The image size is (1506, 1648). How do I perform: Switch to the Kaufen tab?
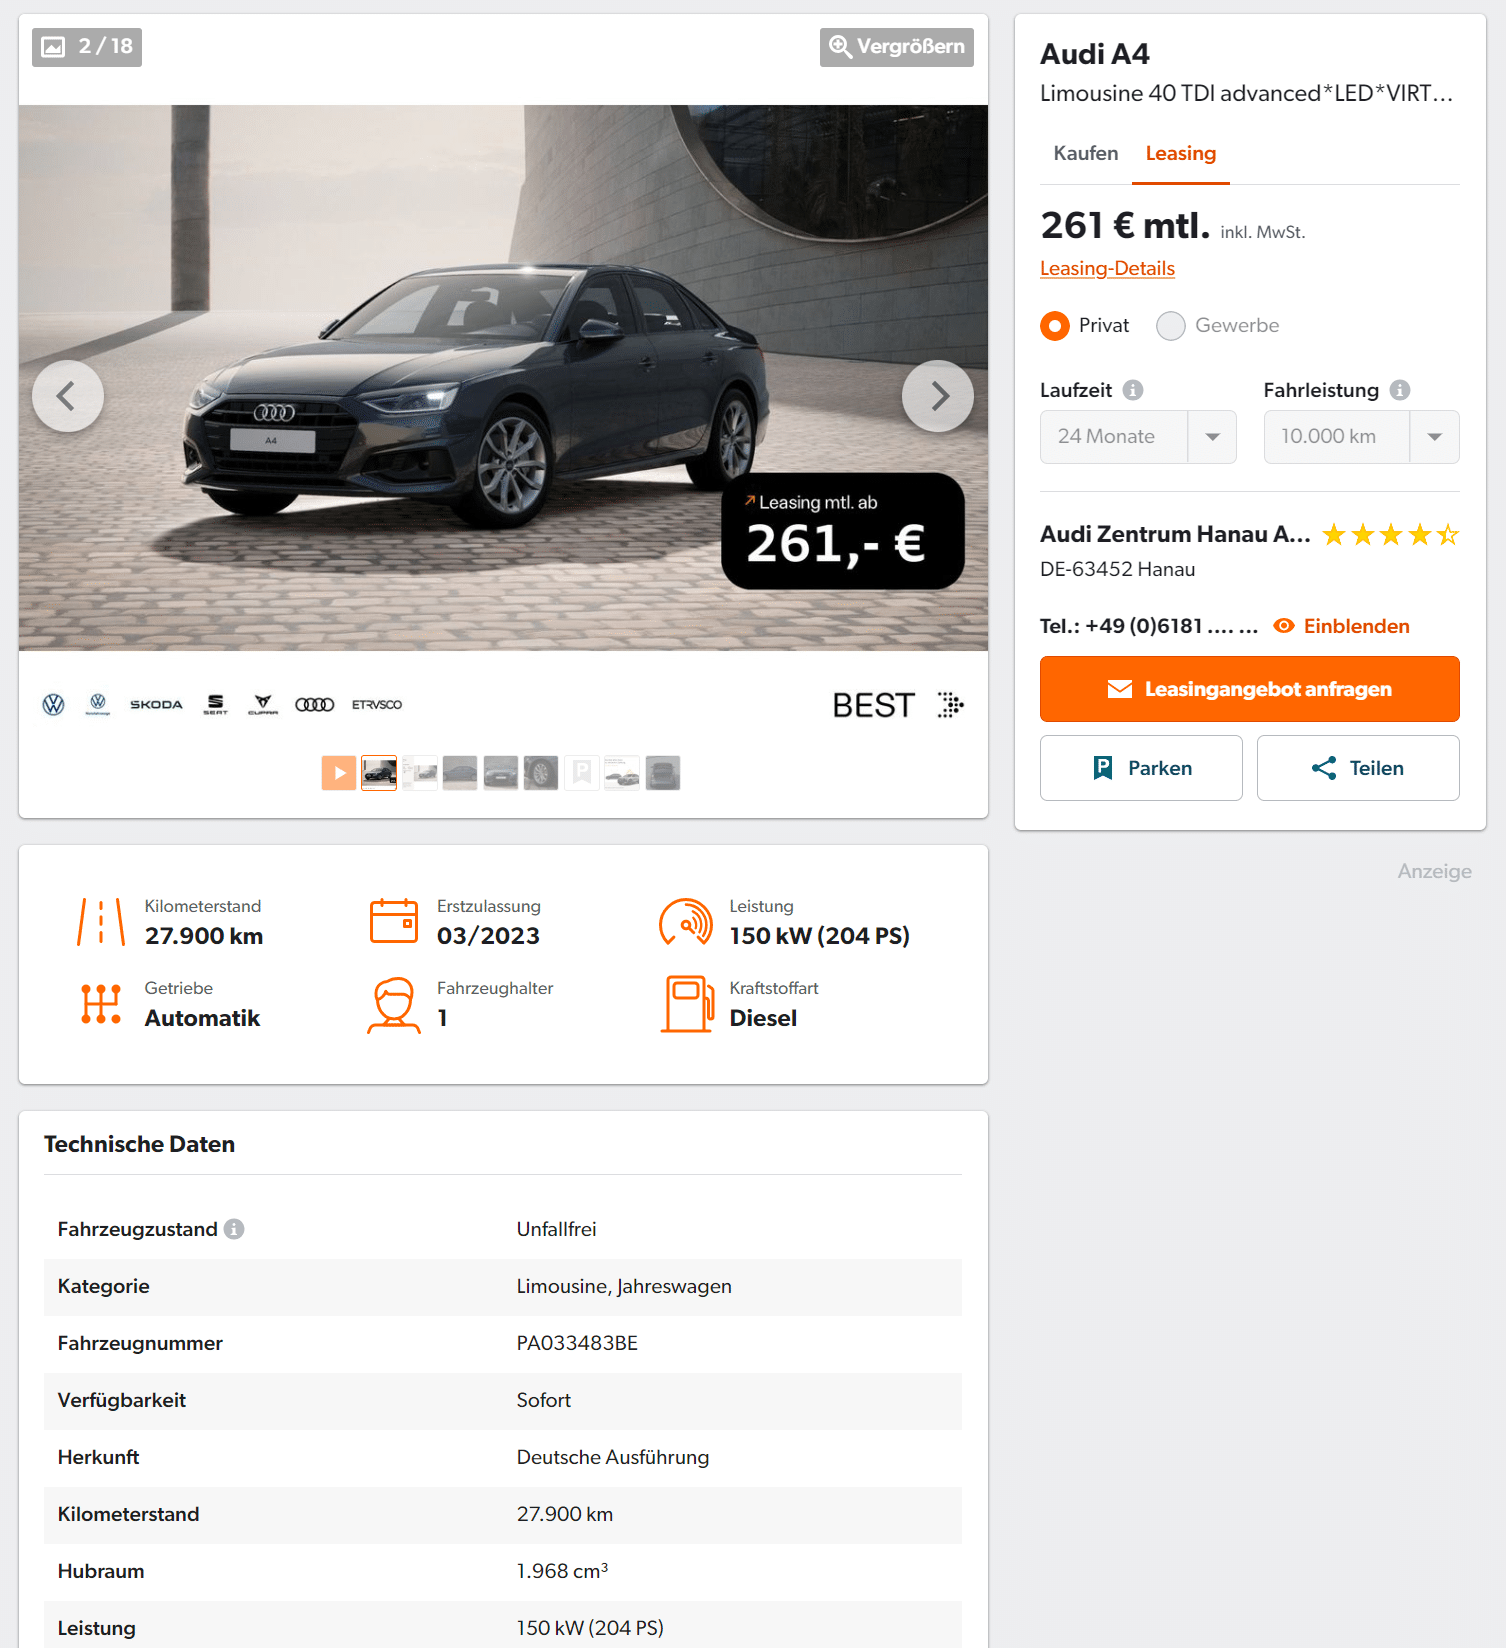[1086, 153]
